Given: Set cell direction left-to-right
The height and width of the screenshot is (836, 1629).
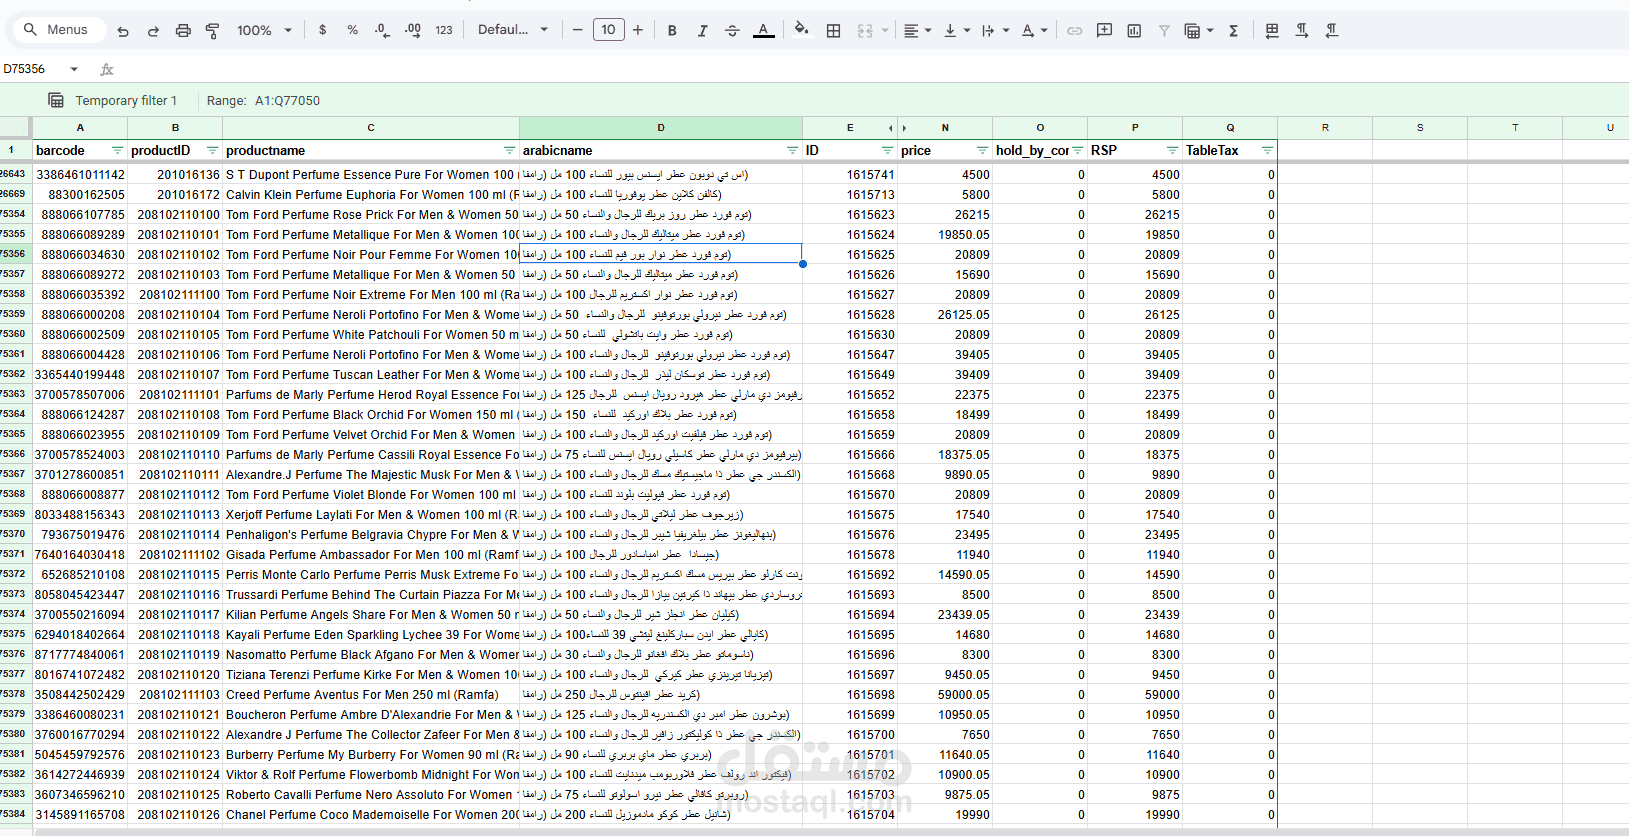Looking at the screenshot, I should [x=1302, y=30].
